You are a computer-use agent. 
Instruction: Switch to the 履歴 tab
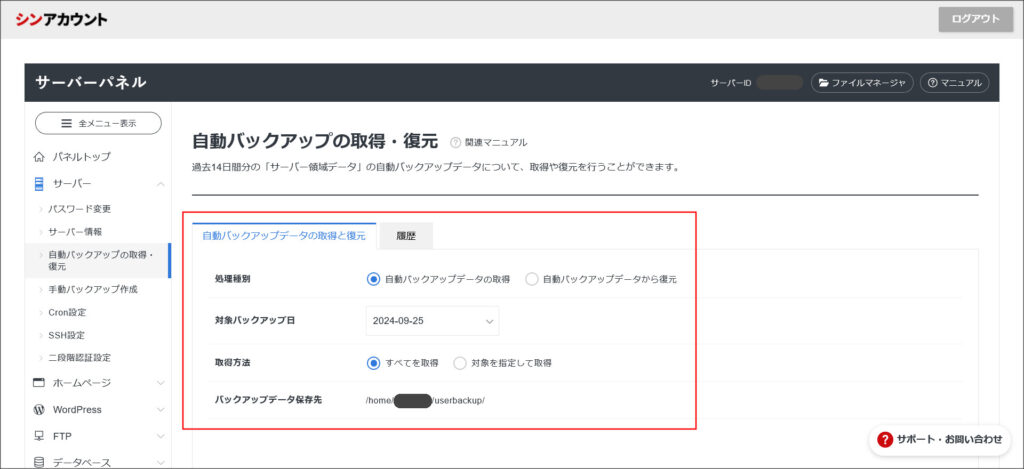point(406,236)
